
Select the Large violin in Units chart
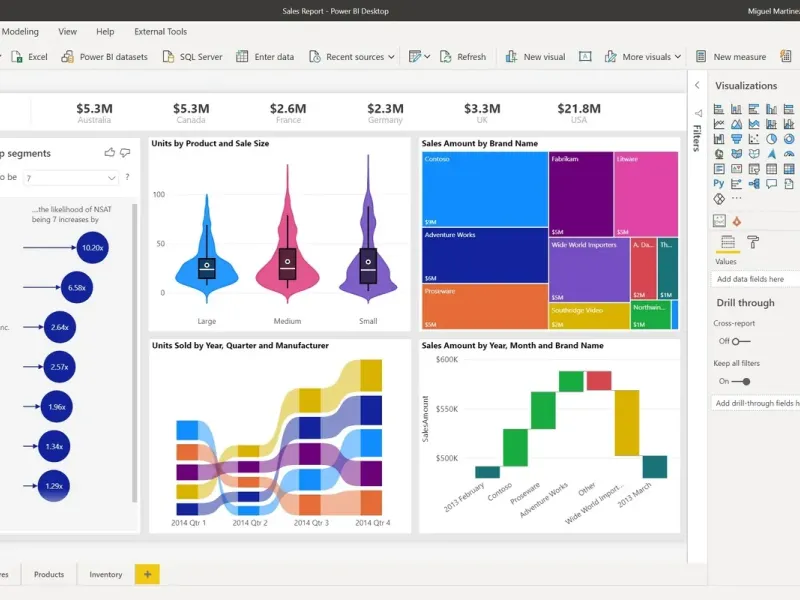click(207, 249)
